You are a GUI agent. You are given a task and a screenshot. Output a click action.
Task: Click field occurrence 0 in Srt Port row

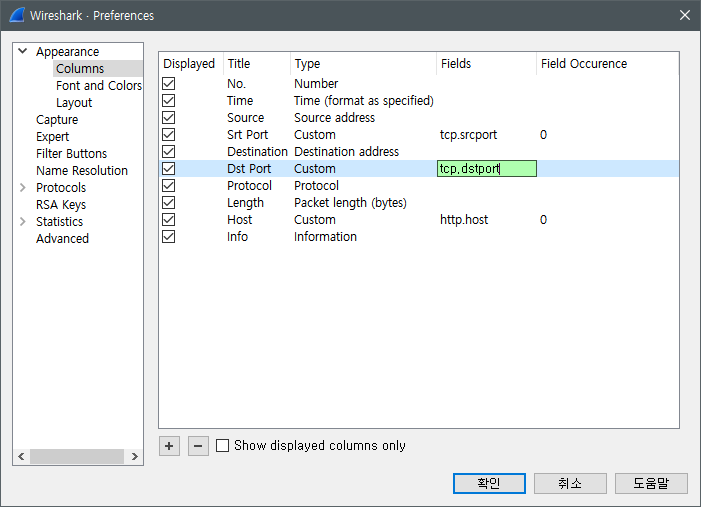(x=543, y=135)
